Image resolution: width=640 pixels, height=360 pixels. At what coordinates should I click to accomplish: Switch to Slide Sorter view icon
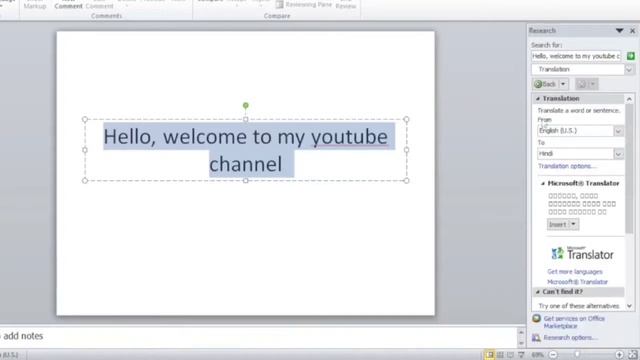pyautogui.click(x=500, y=355)
